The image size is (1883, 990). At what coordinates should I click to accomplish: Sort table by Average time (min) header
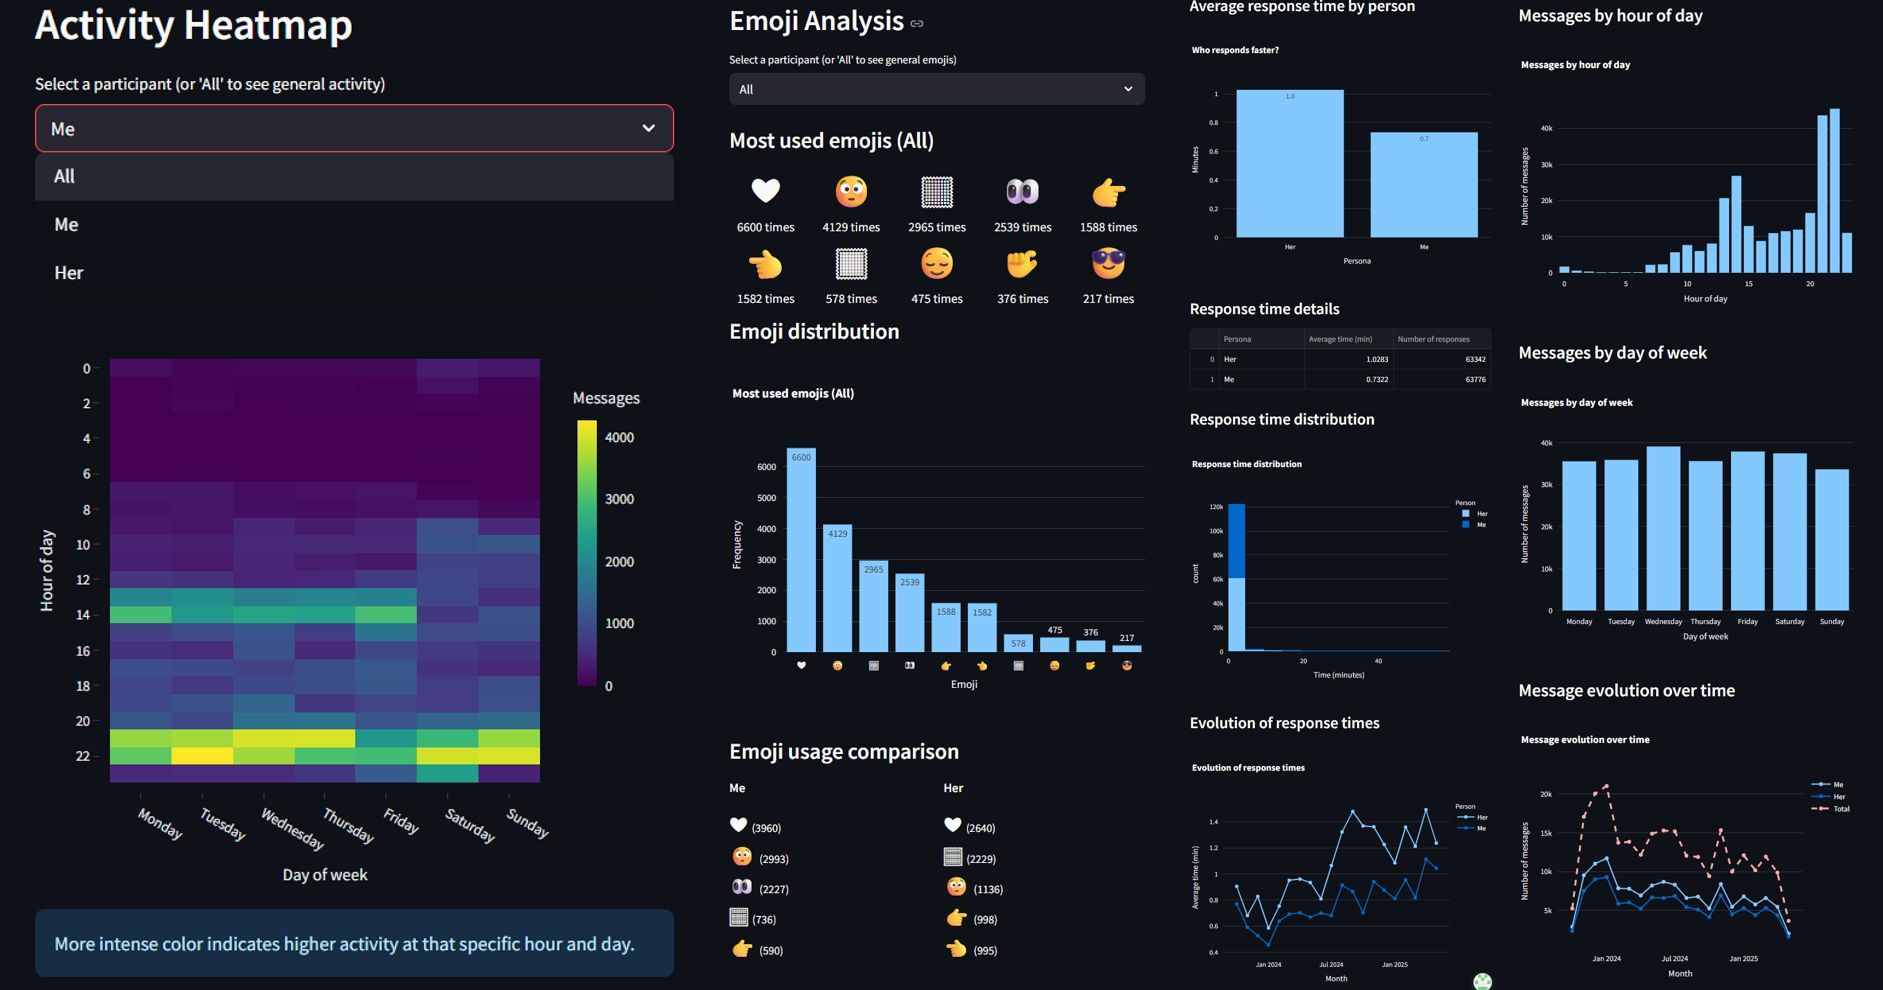pyautogui.click(x=1348, y=339)
